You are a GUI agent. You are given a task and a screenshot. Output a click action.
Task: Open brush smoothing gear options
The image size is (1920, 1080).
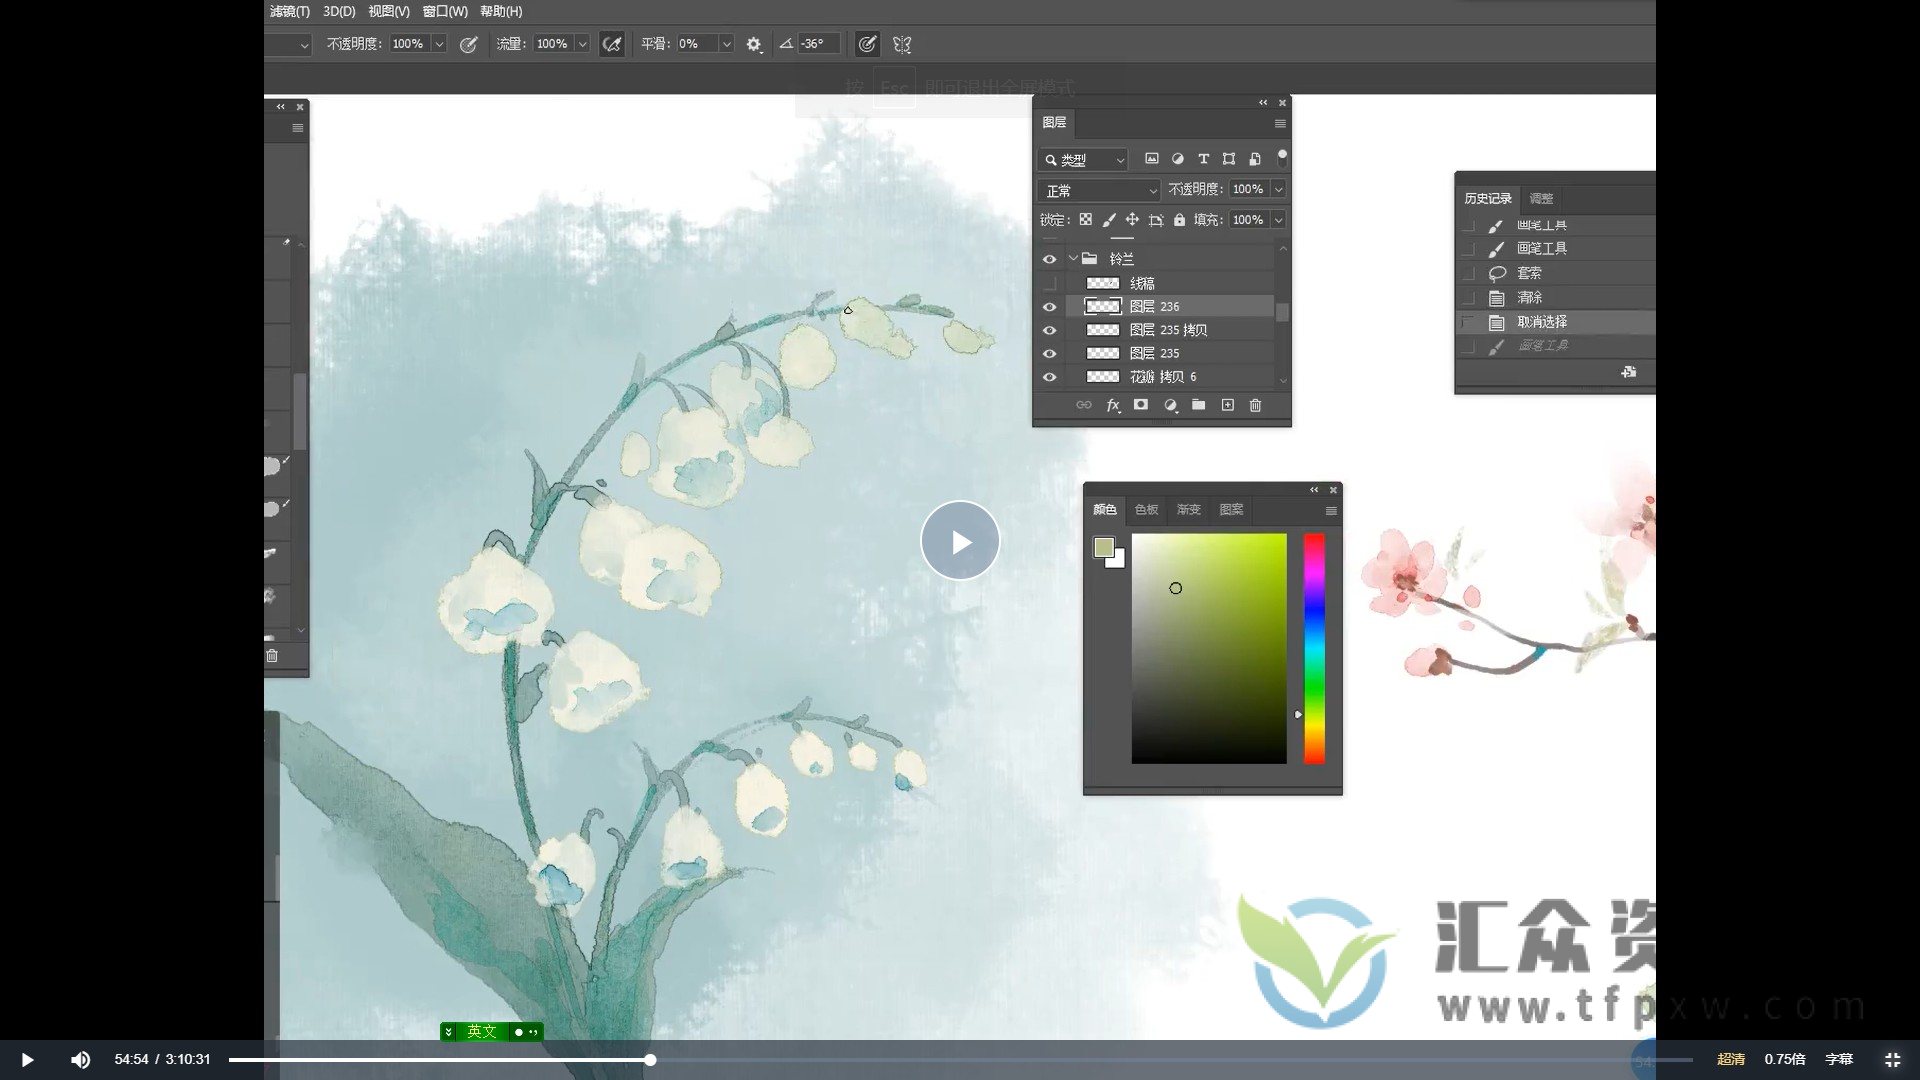pyautogui.click(x=754, y=44)
